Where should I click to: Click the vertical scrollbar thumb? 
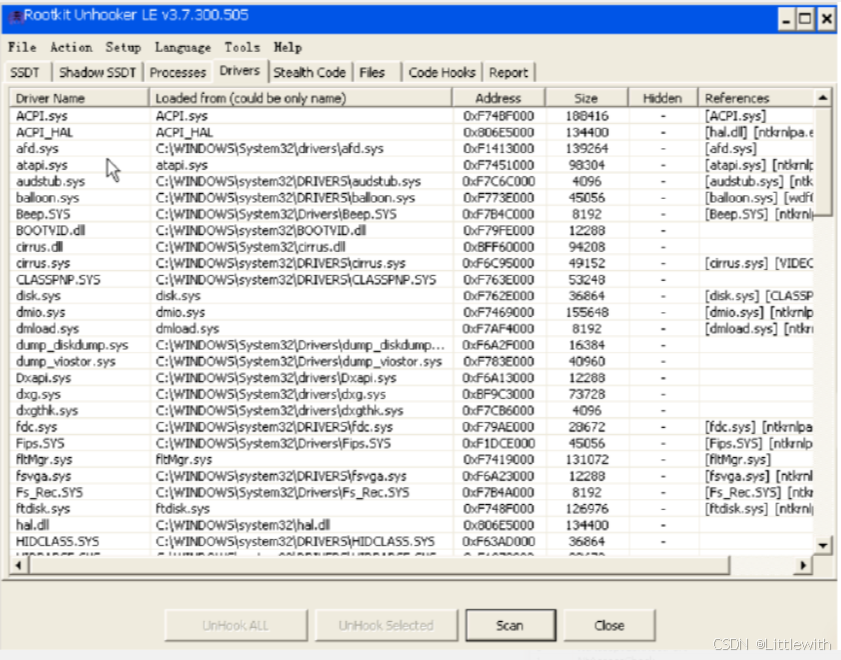tap(823, 161)
